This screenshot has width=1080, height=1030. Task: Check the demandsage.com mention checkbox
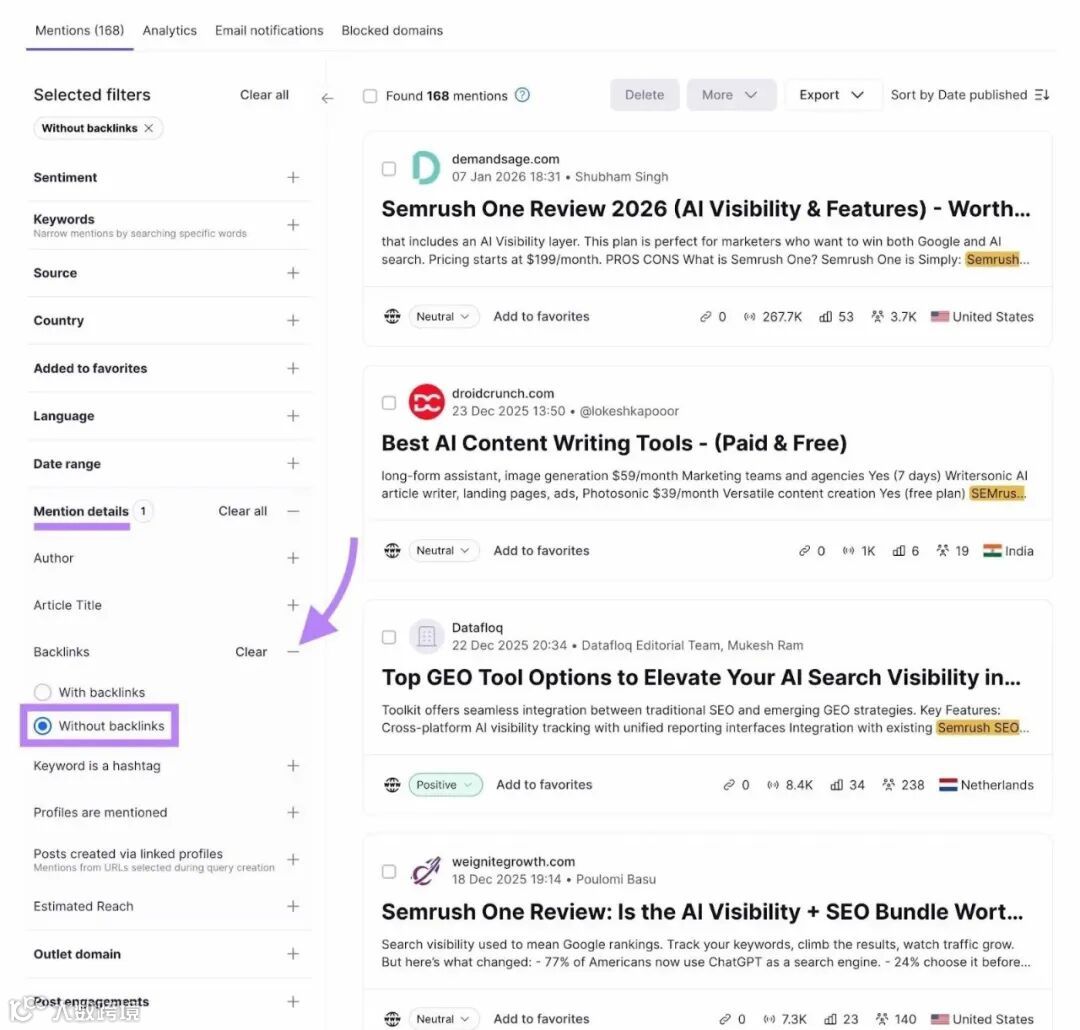388,169
